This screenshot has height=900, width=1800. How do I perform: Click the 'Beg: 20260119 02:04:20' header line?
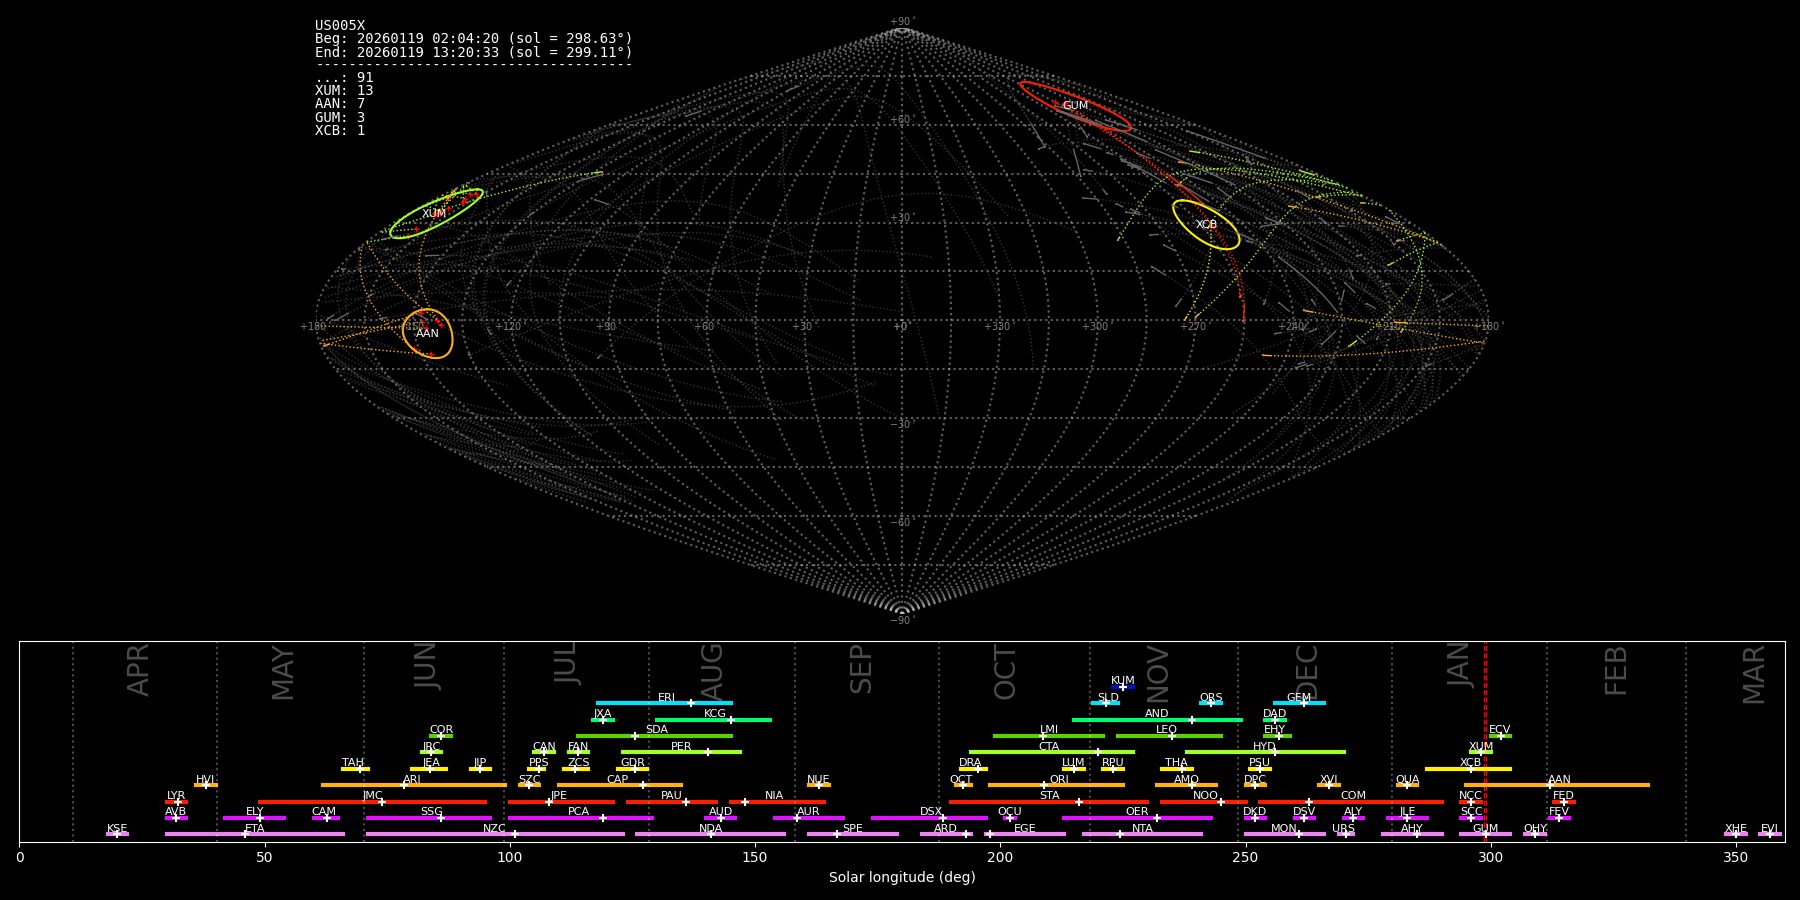474,39
